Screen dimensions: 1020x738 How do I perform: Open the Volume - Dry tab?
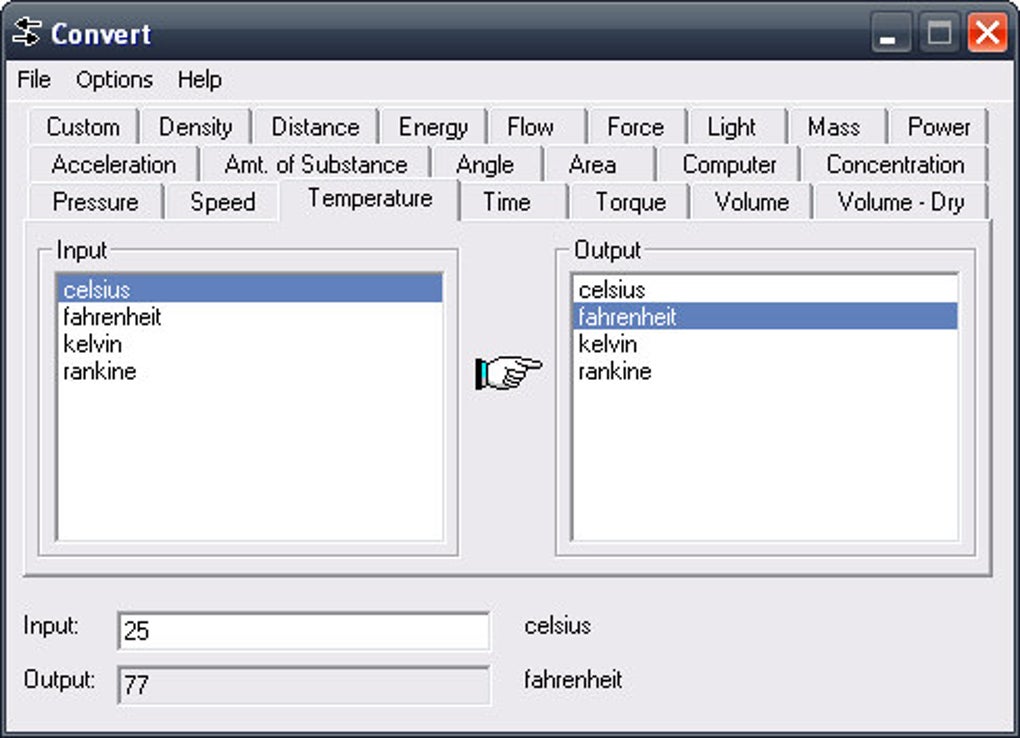(898, 202)
